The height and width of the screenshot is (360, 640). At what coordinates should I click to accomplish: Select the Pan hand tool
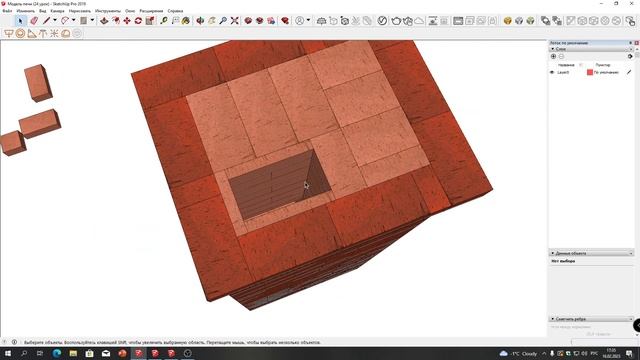pyautogui.click(x=211, y=20)
